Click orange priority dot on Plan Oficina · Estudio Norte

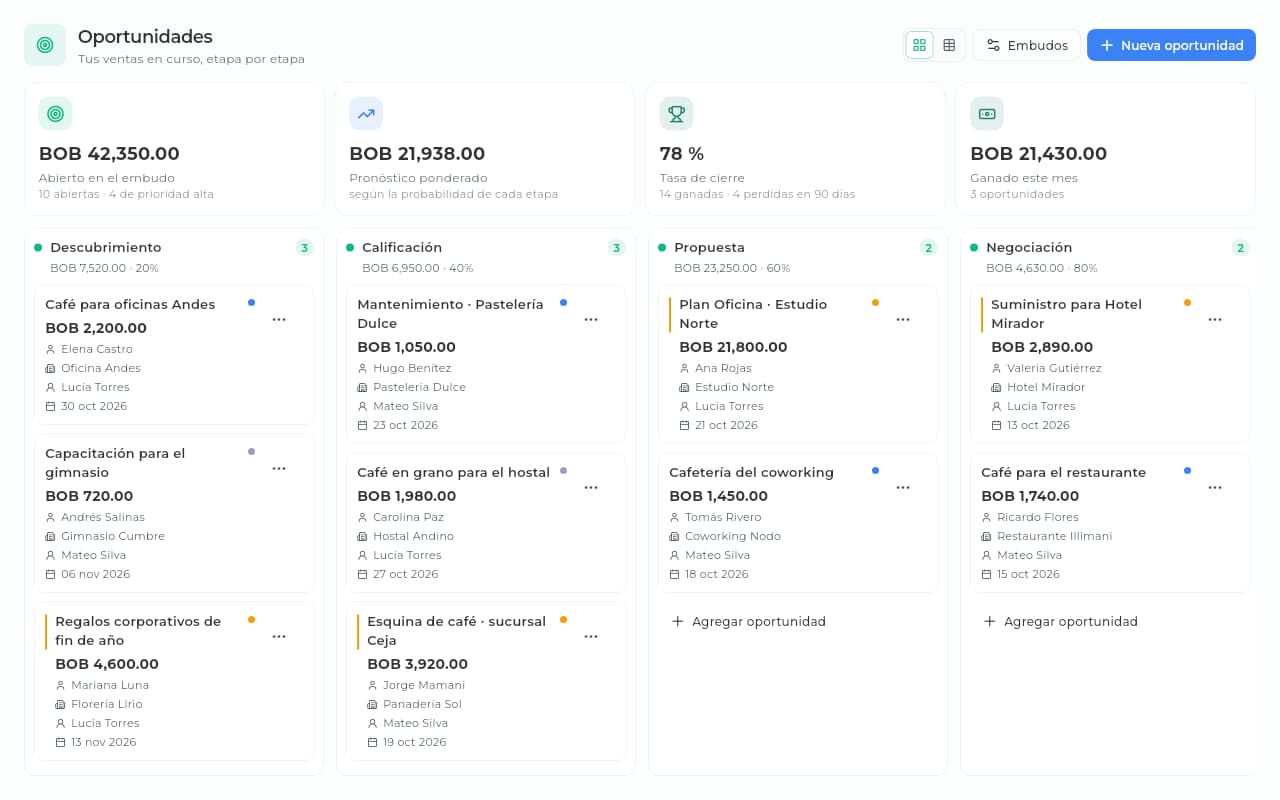pyautogui.click(x=875, y=302)
